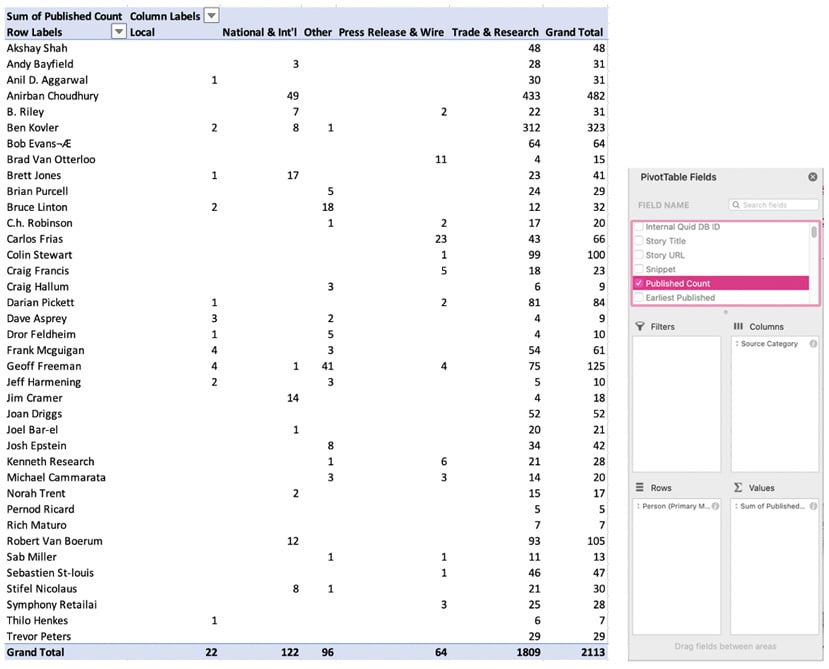Click the info icon on Person field
Screen dimensions: 829x669
pos(715,506)
